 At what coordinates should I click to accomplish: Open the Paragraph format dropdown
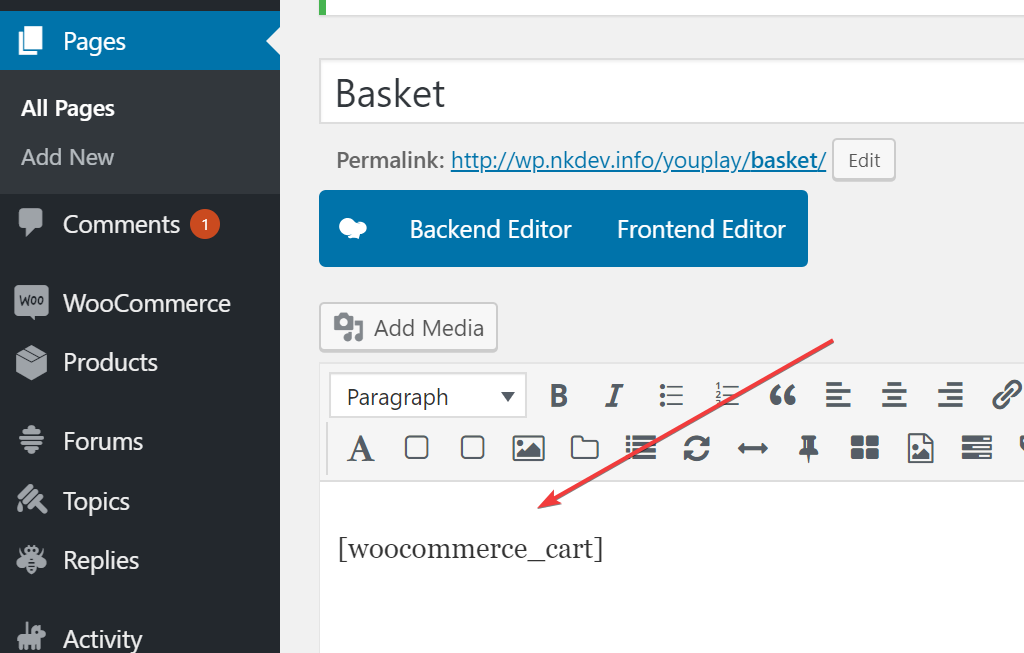[427, 397]
